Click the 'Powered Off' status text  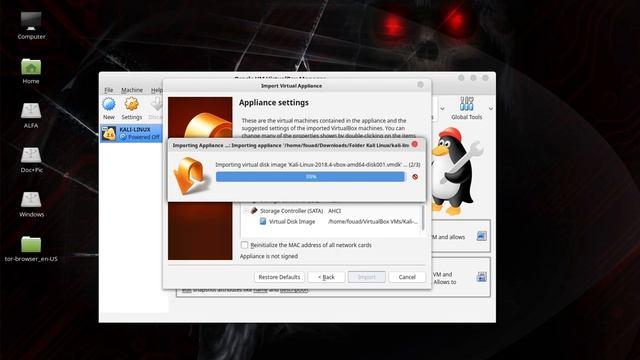144,137
